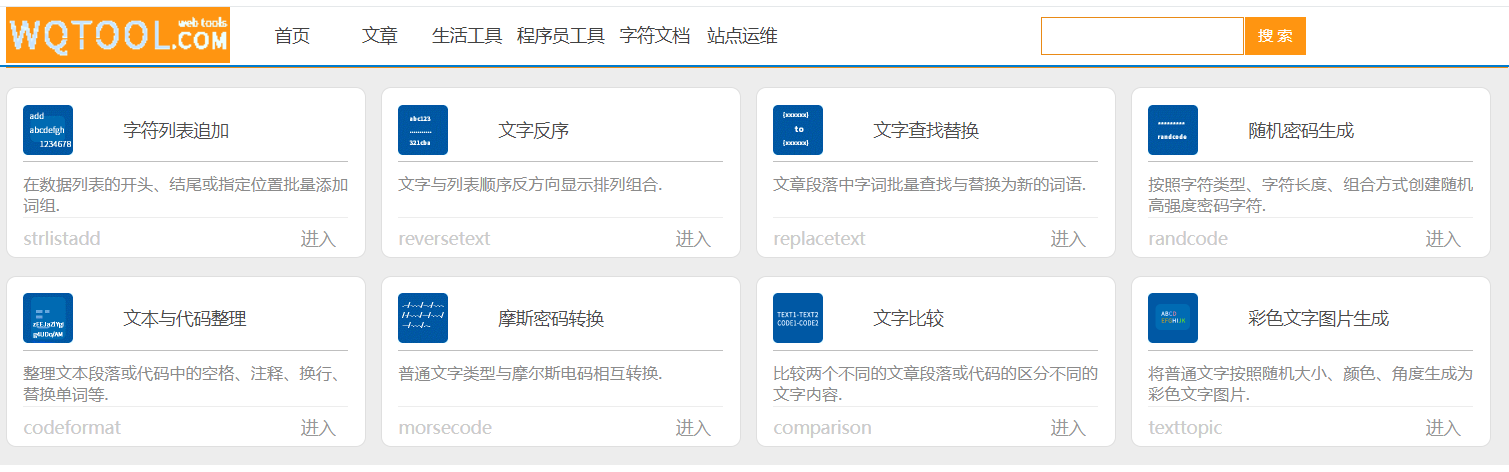Click 进入 on the morsecode card
This screenshot has height=472, width=1509.
[693, 428]
